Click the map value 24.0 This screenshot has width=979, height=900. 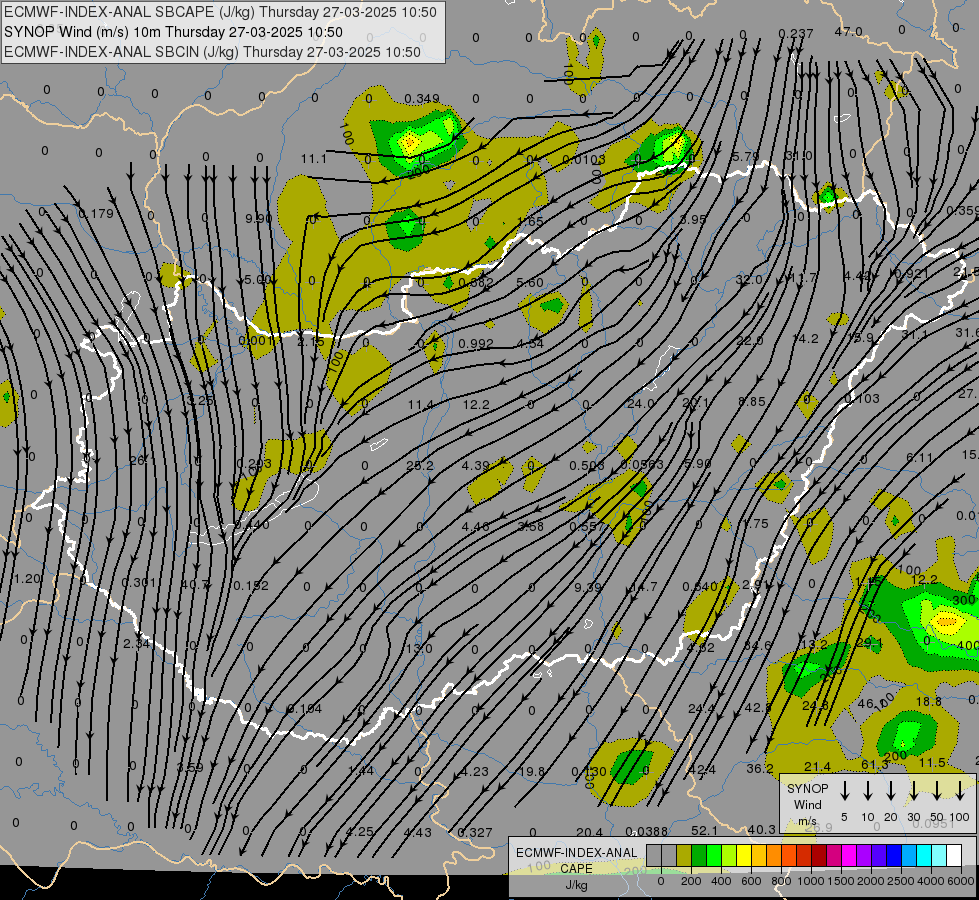640,403
